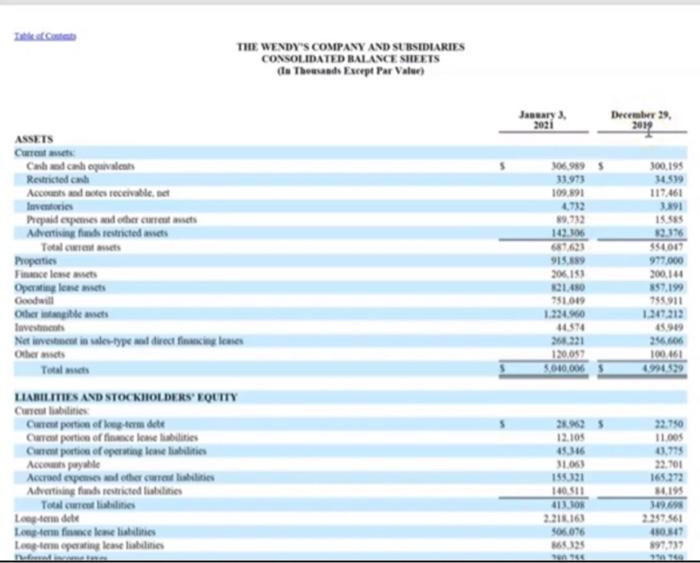
Task: Select the 'Investments' row label
Action: point(39,327)
